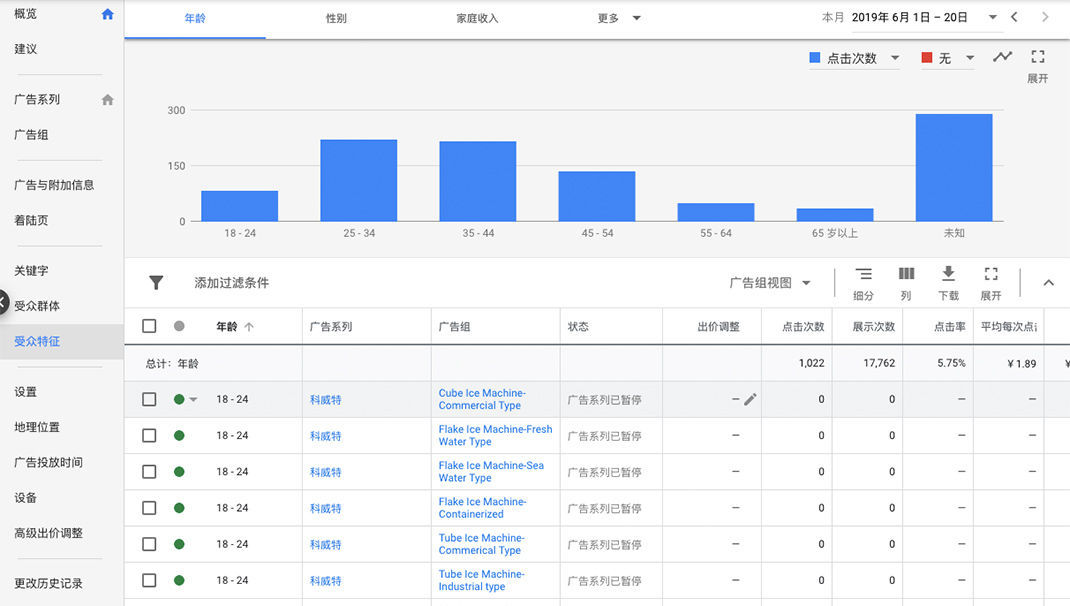
Task: Open the 细分 segment icon
Action: pyautogui.click(x=863, y=274)
